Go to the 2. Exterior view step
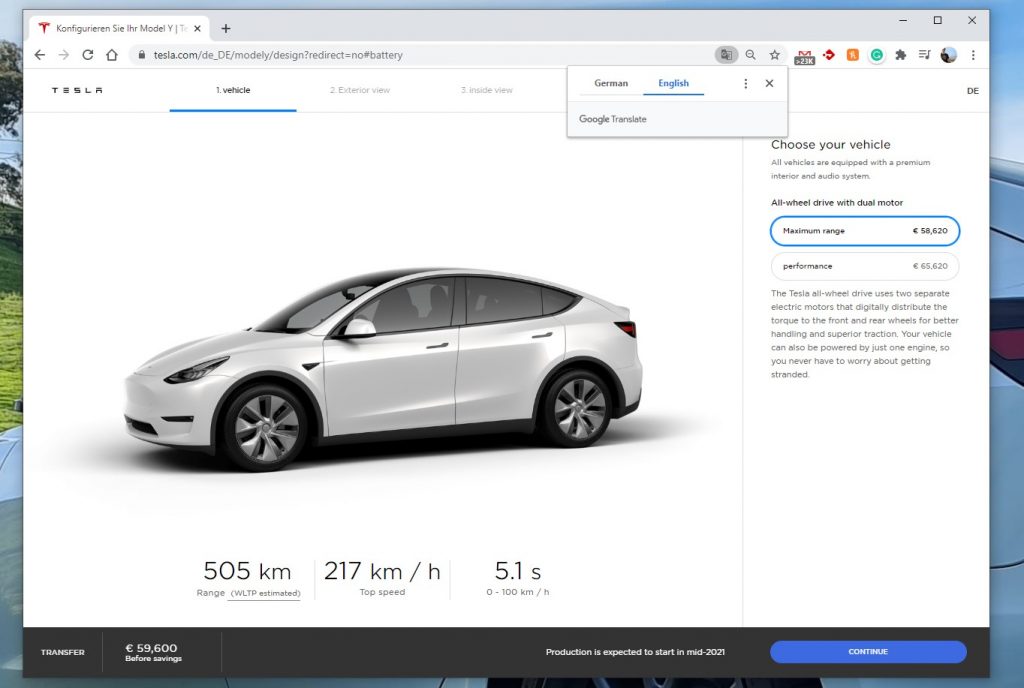 (x=360, y=90)
